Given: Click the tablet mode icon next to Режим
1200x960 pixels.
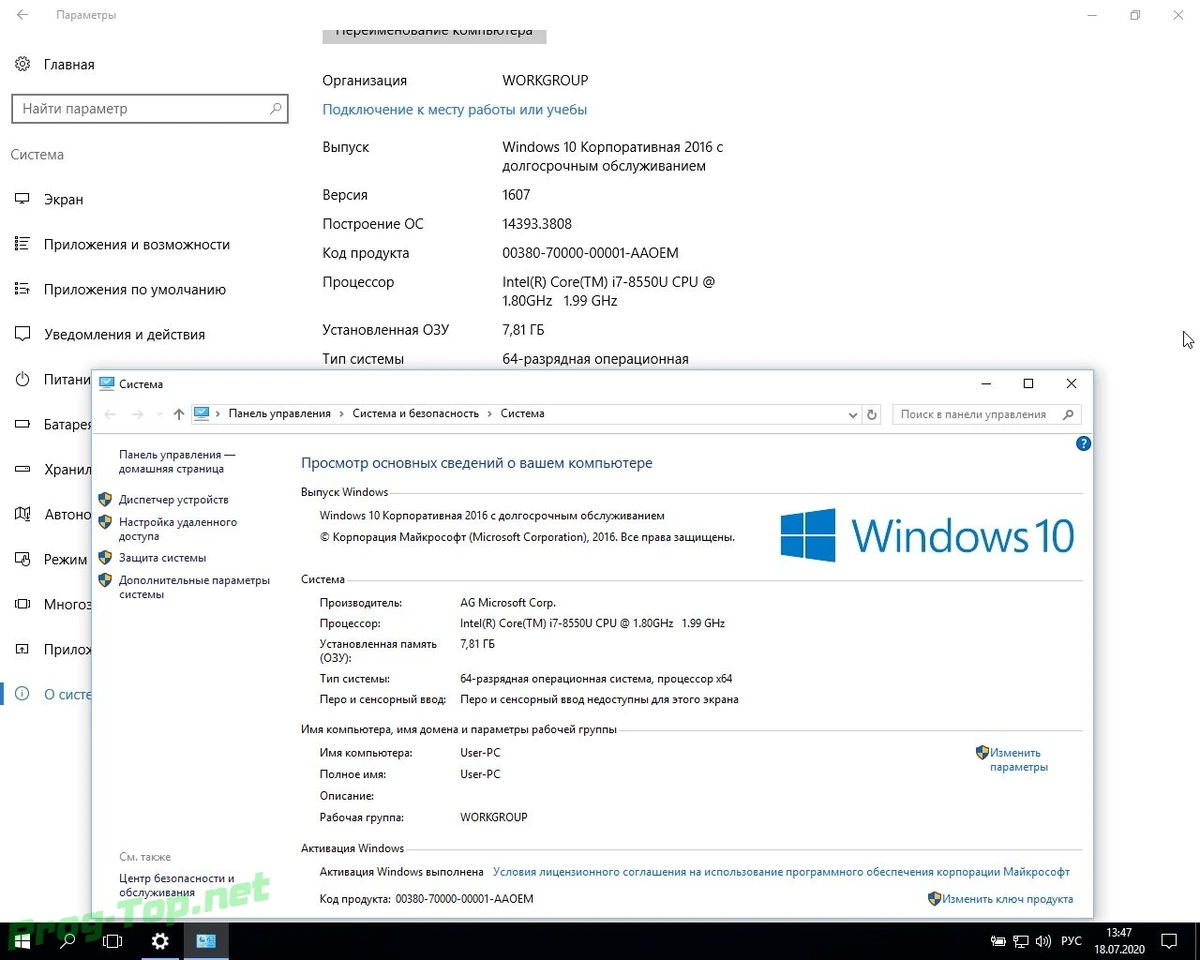Looking at the screenshot, I should [22, 559].
